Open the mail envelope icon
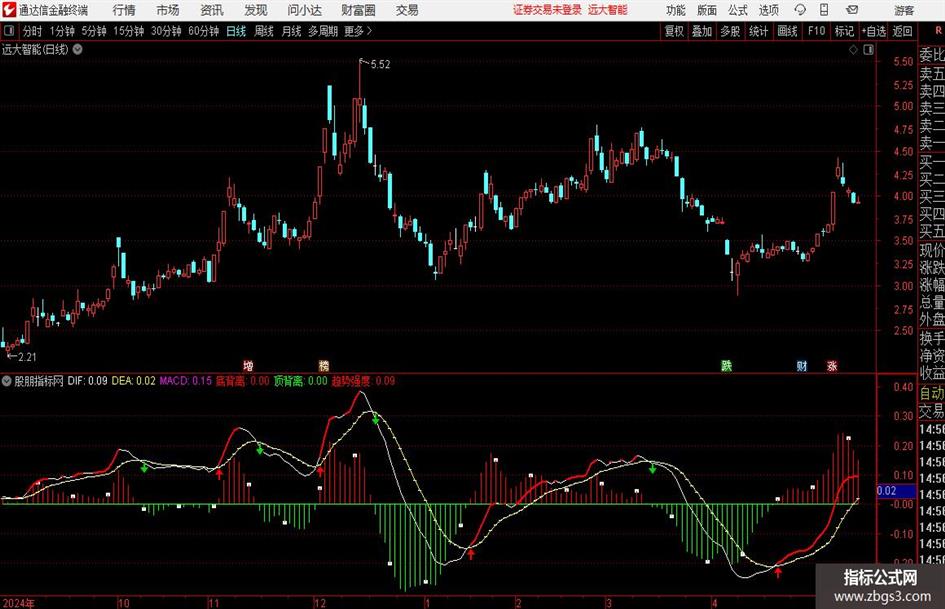945x609 pixels. [852, 10]
